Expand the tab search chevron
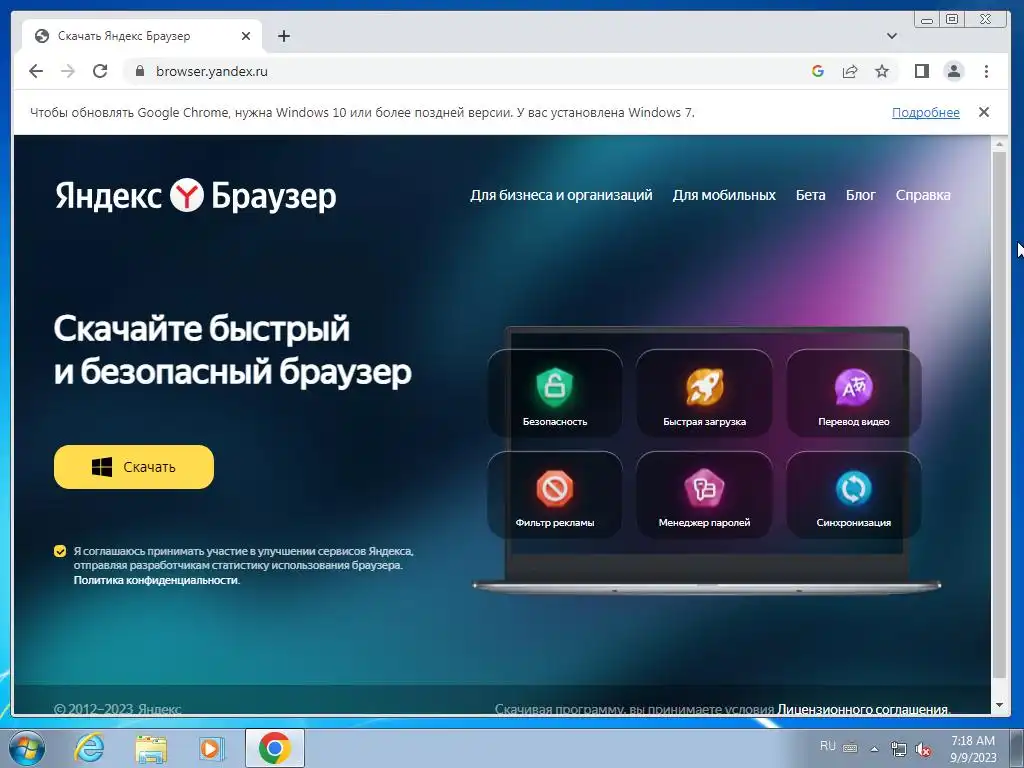This screenshot has height=768, width=1024. [x=891, y=36]
